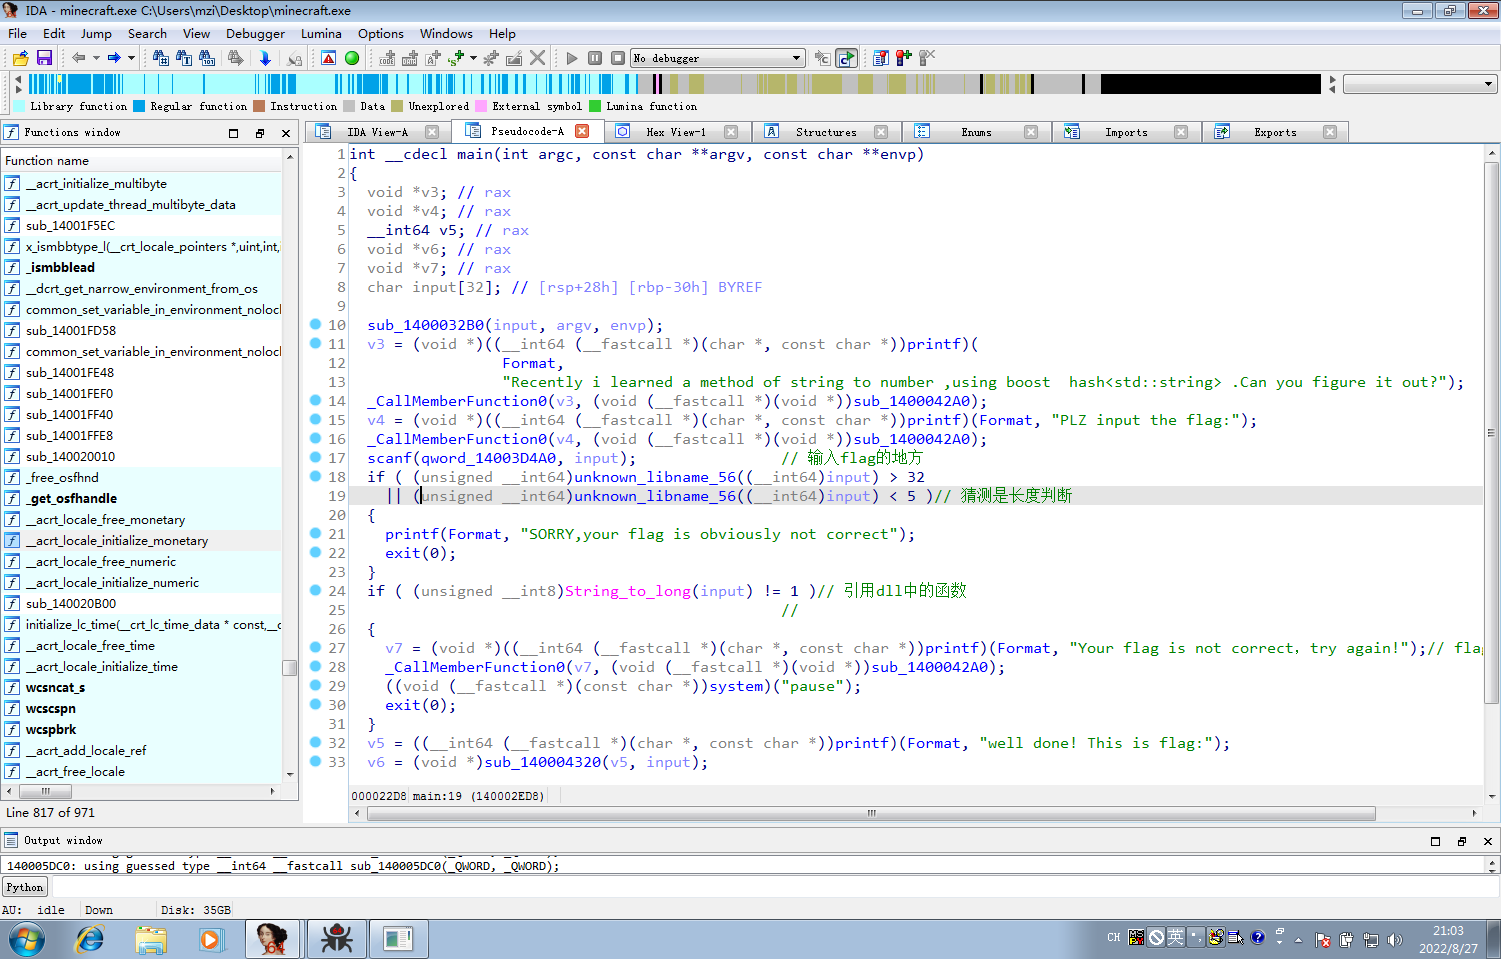This screenshot has width=1501, height=959.
Task: Open the Windows Start button
Action: point(27,940)
